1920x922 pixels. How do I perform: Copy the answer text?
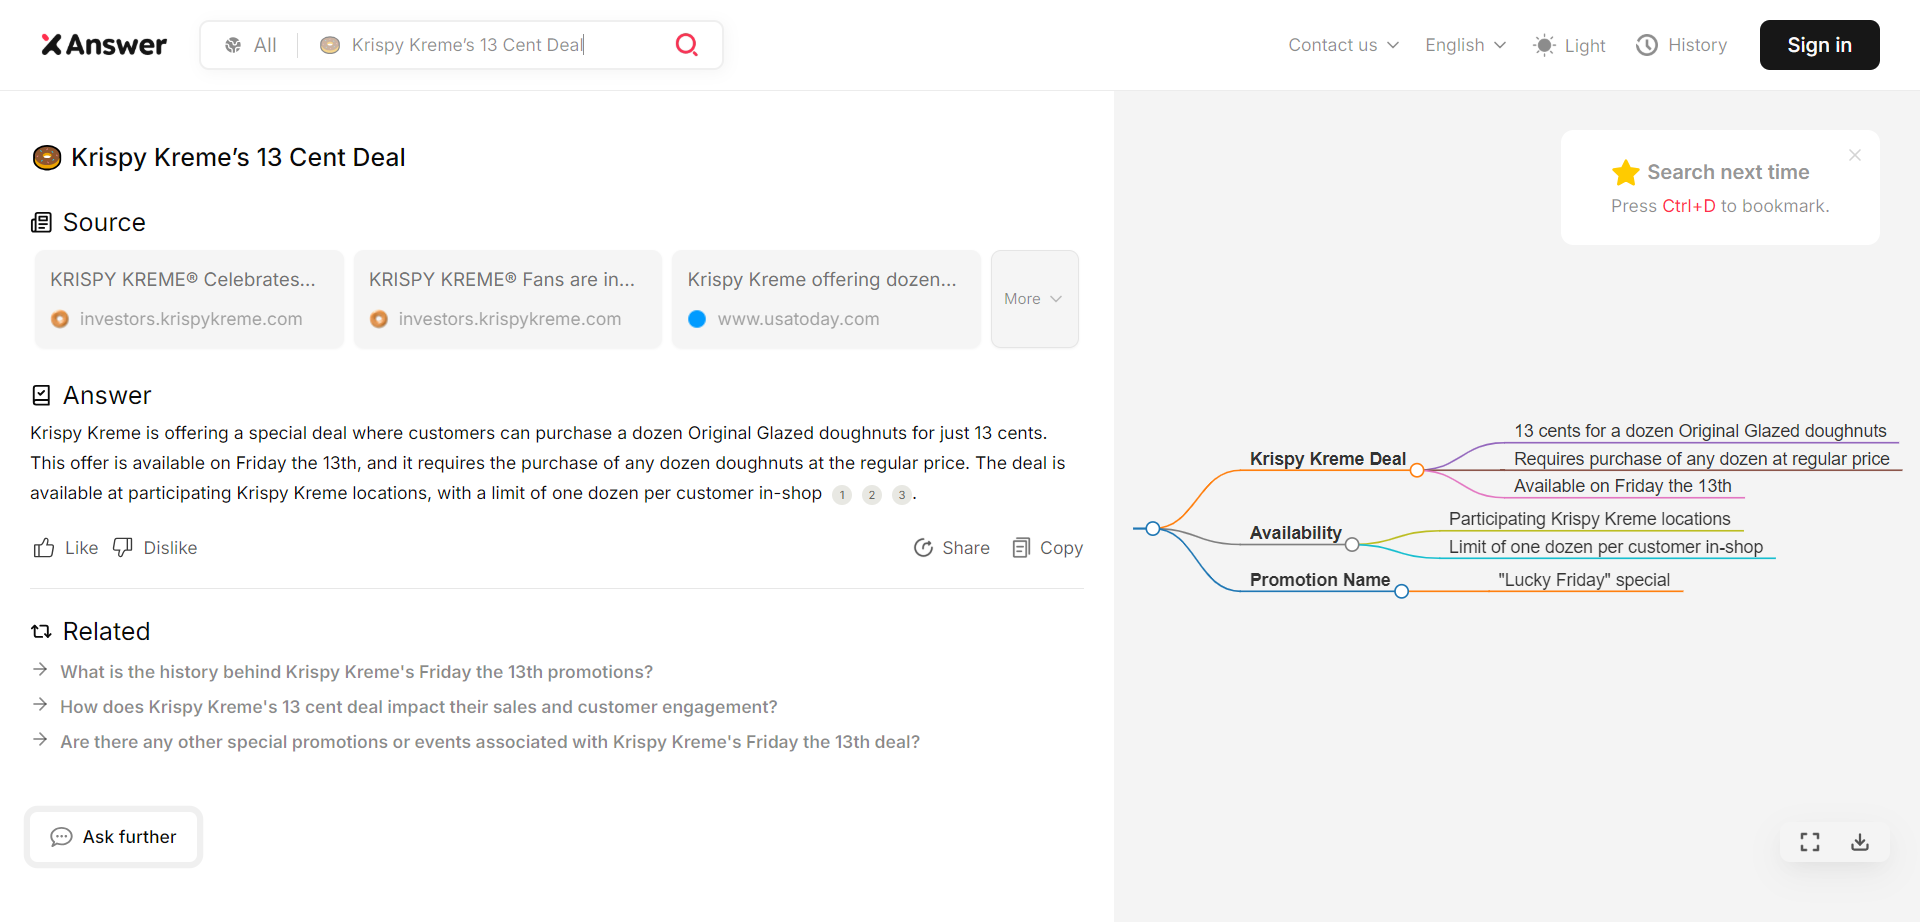(1047, 548)
